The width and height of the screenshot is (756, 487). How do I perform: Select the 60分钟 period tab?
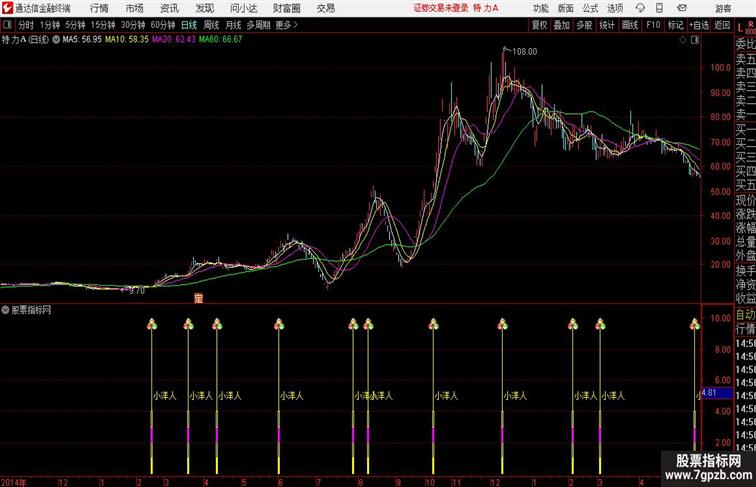point(162,25)
